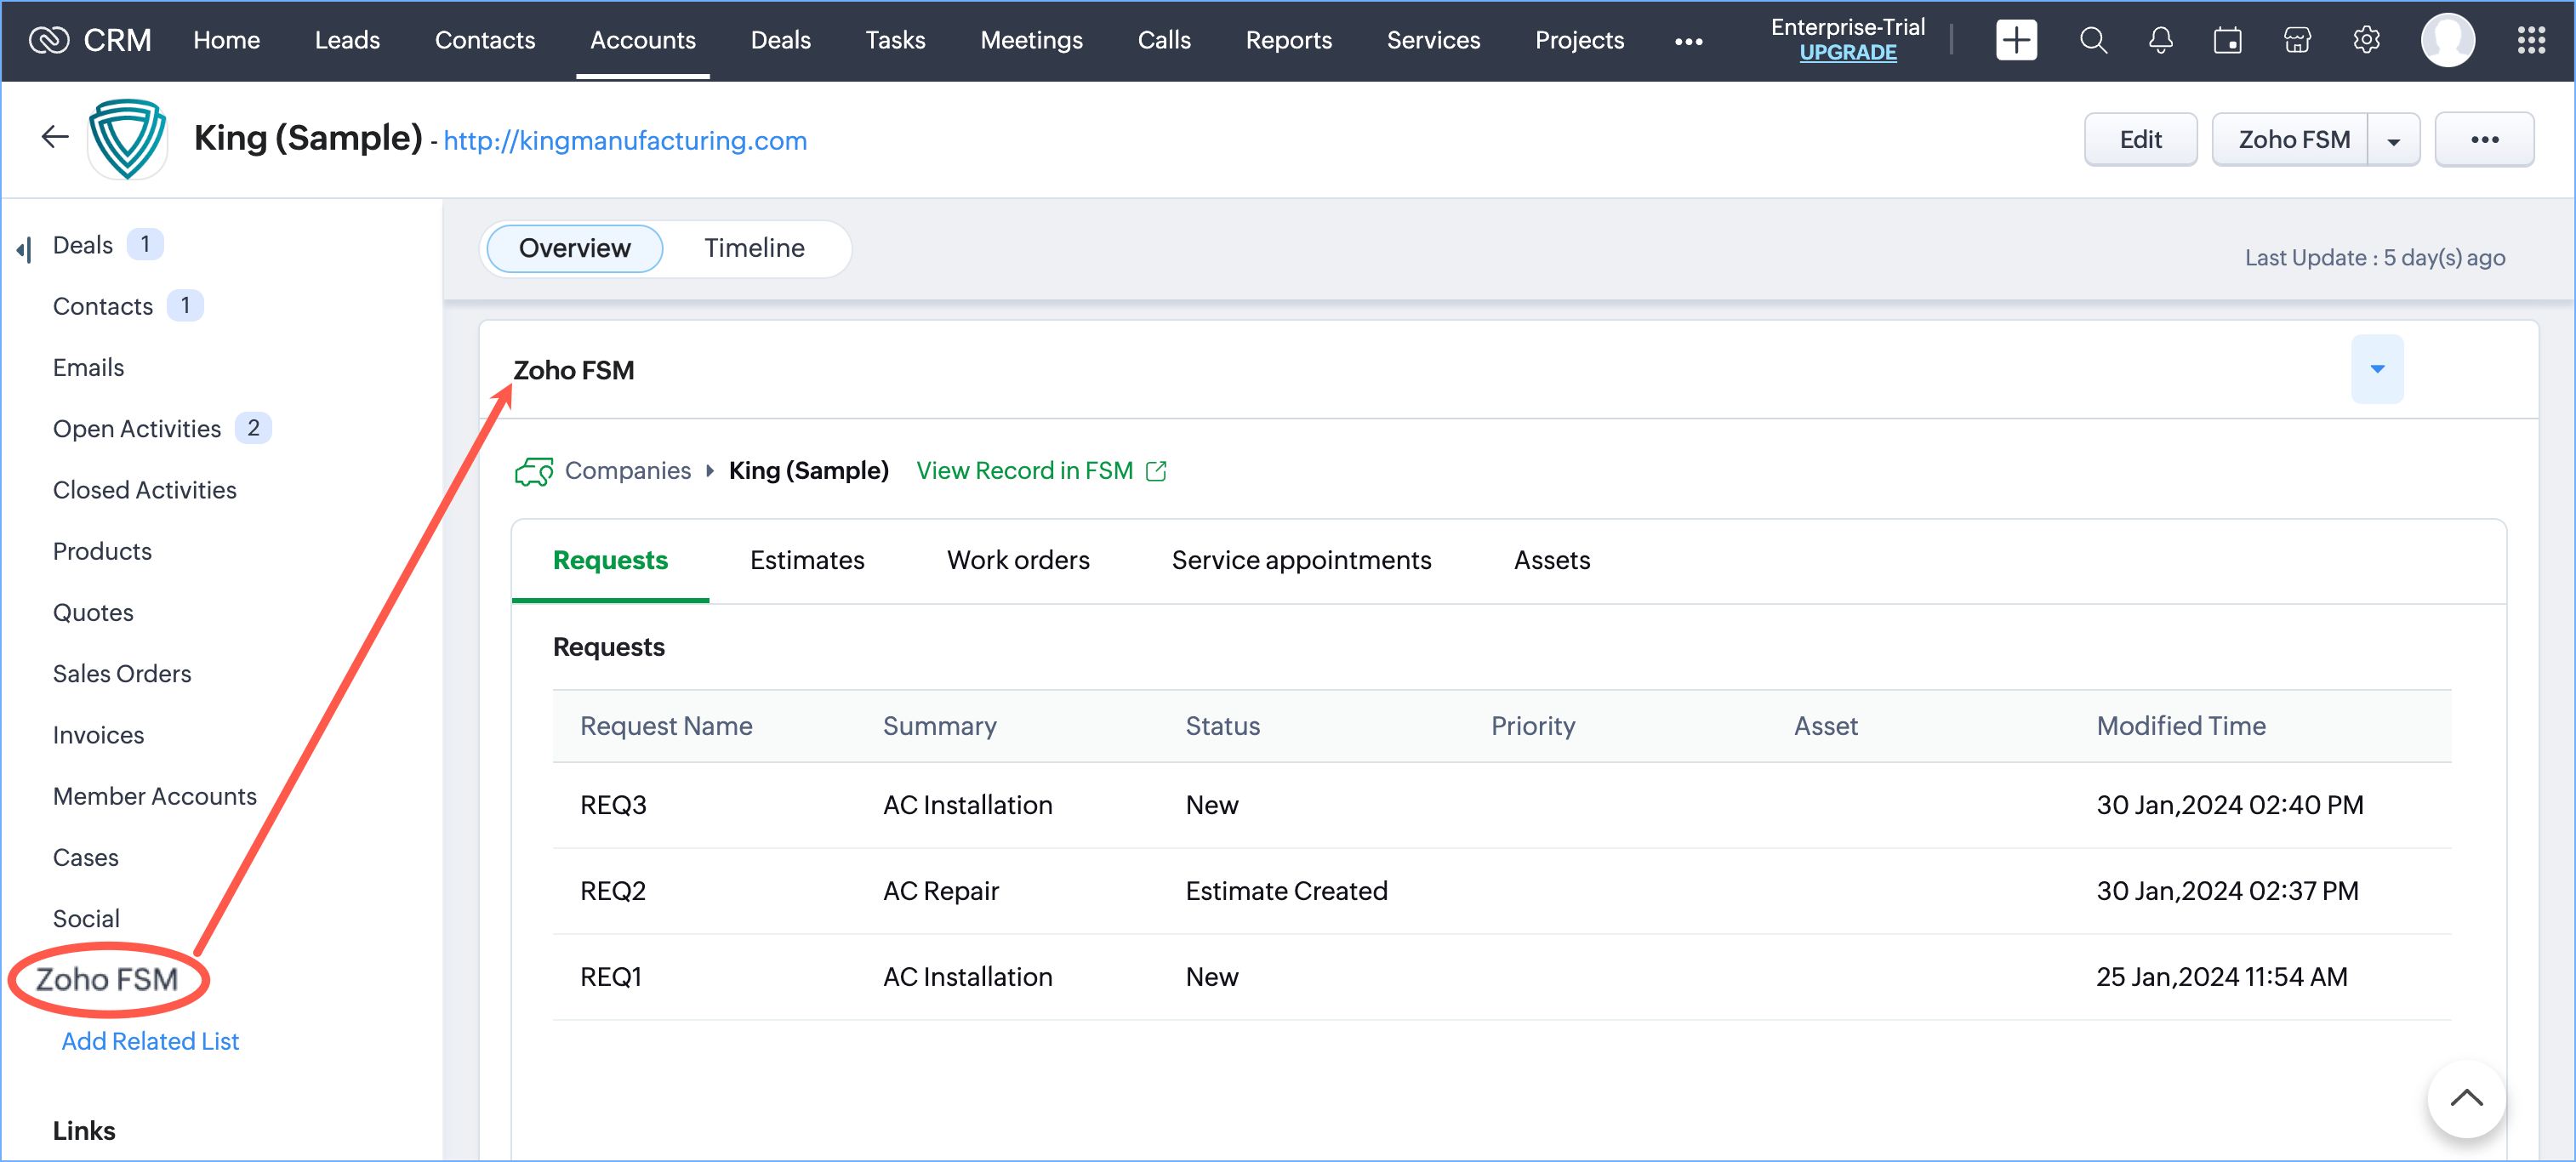
Task: Go back using the left arrow
Action: (x=55, y=137)
